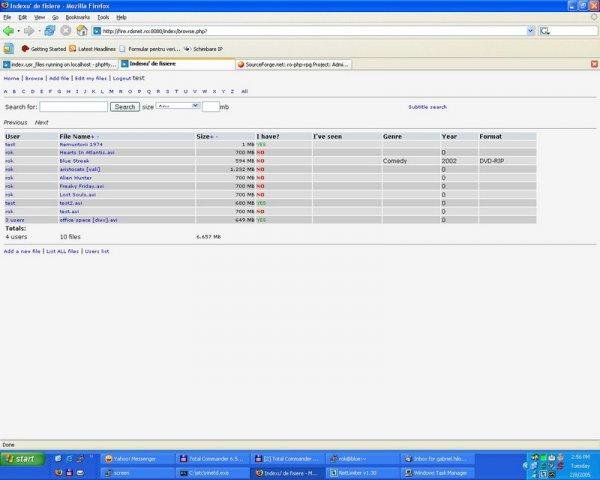Focus the size in mb input field
Viewport: 600px width, 480px height.
click(x=210, y=106)
